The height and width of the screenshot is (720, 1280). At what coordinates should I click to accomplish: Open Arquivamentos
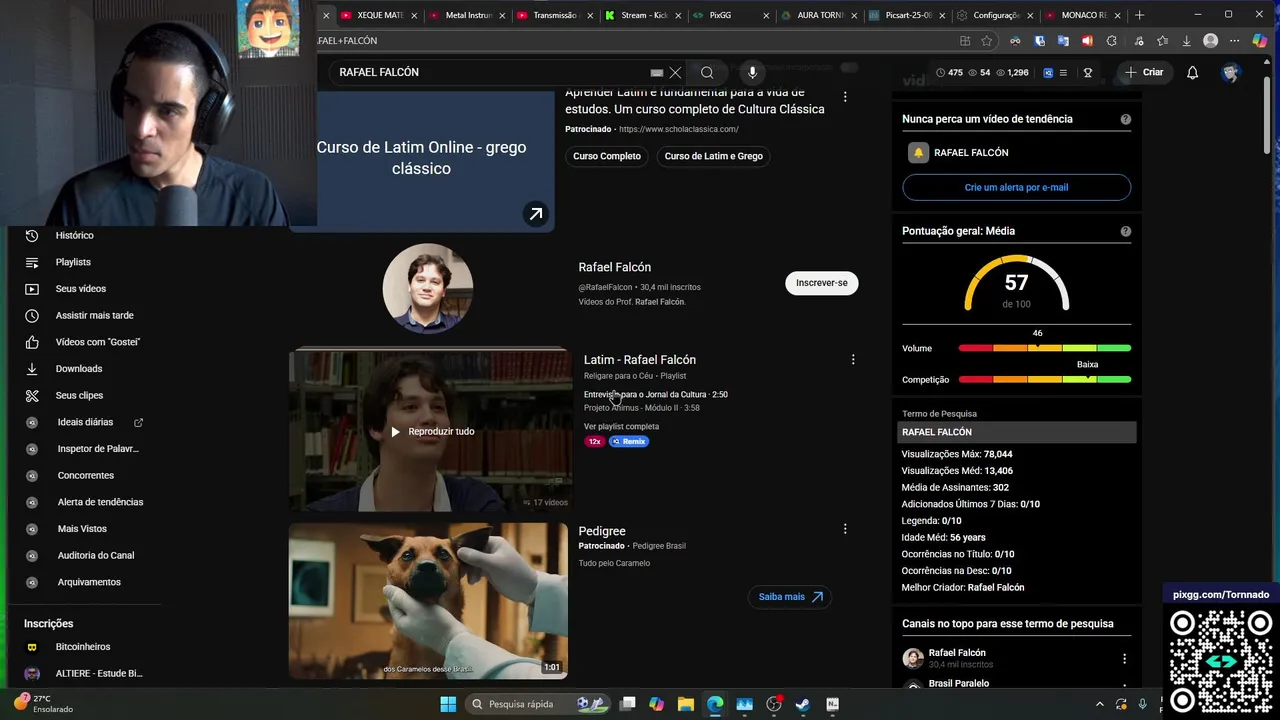click(89, 582)
